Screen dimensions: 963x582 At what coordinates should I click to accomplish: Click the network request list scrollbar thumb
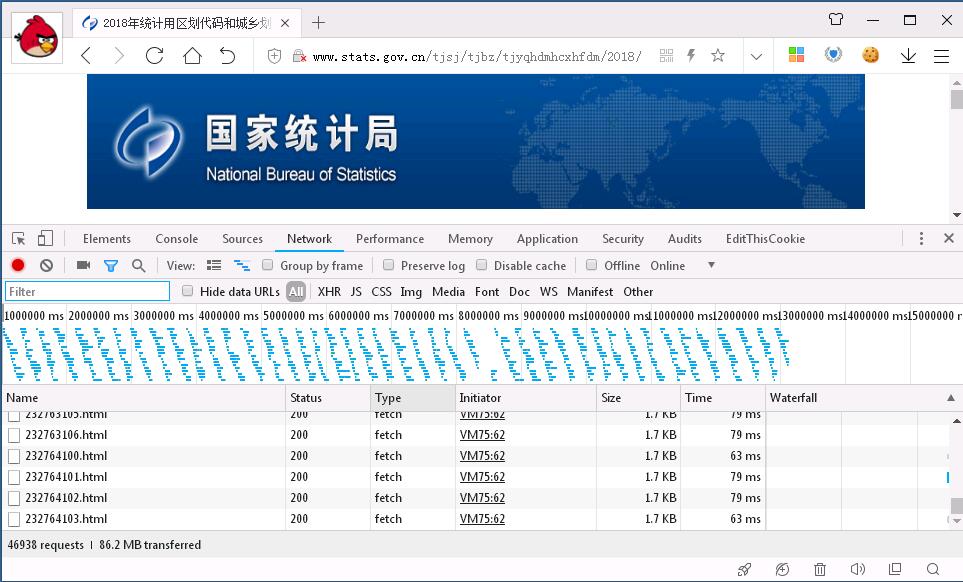[x=957, y=505]
